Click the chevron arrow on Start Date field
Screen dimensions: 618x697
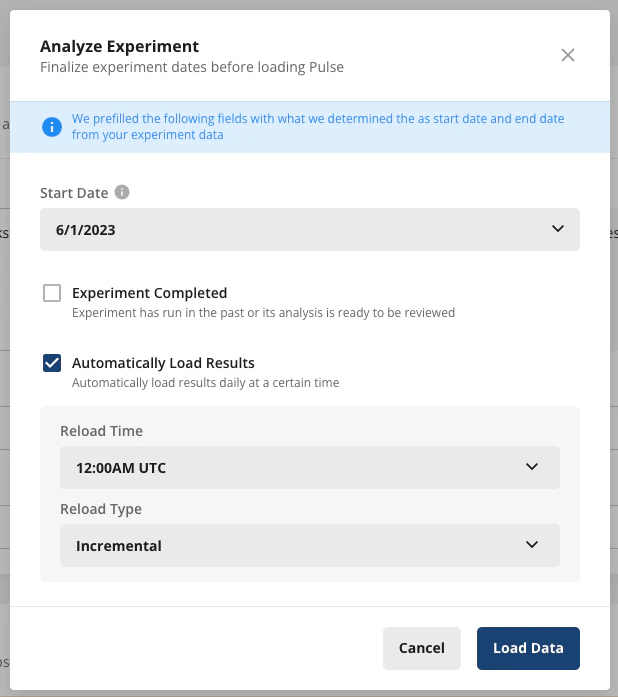[558, 229]
